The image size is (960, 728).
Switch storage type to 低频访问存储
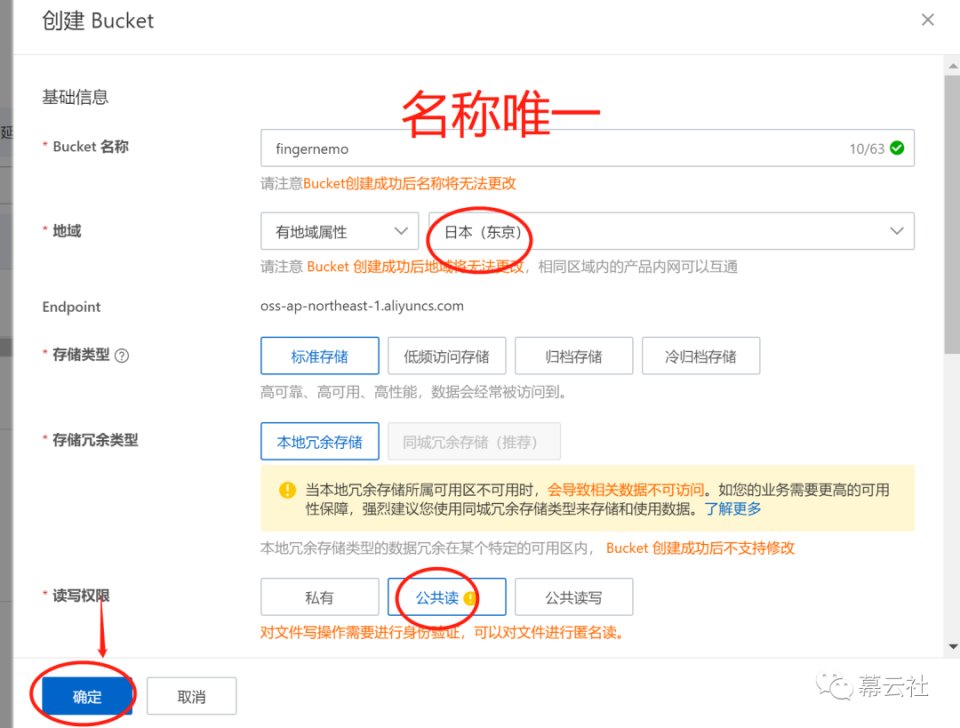pos(446,355)
